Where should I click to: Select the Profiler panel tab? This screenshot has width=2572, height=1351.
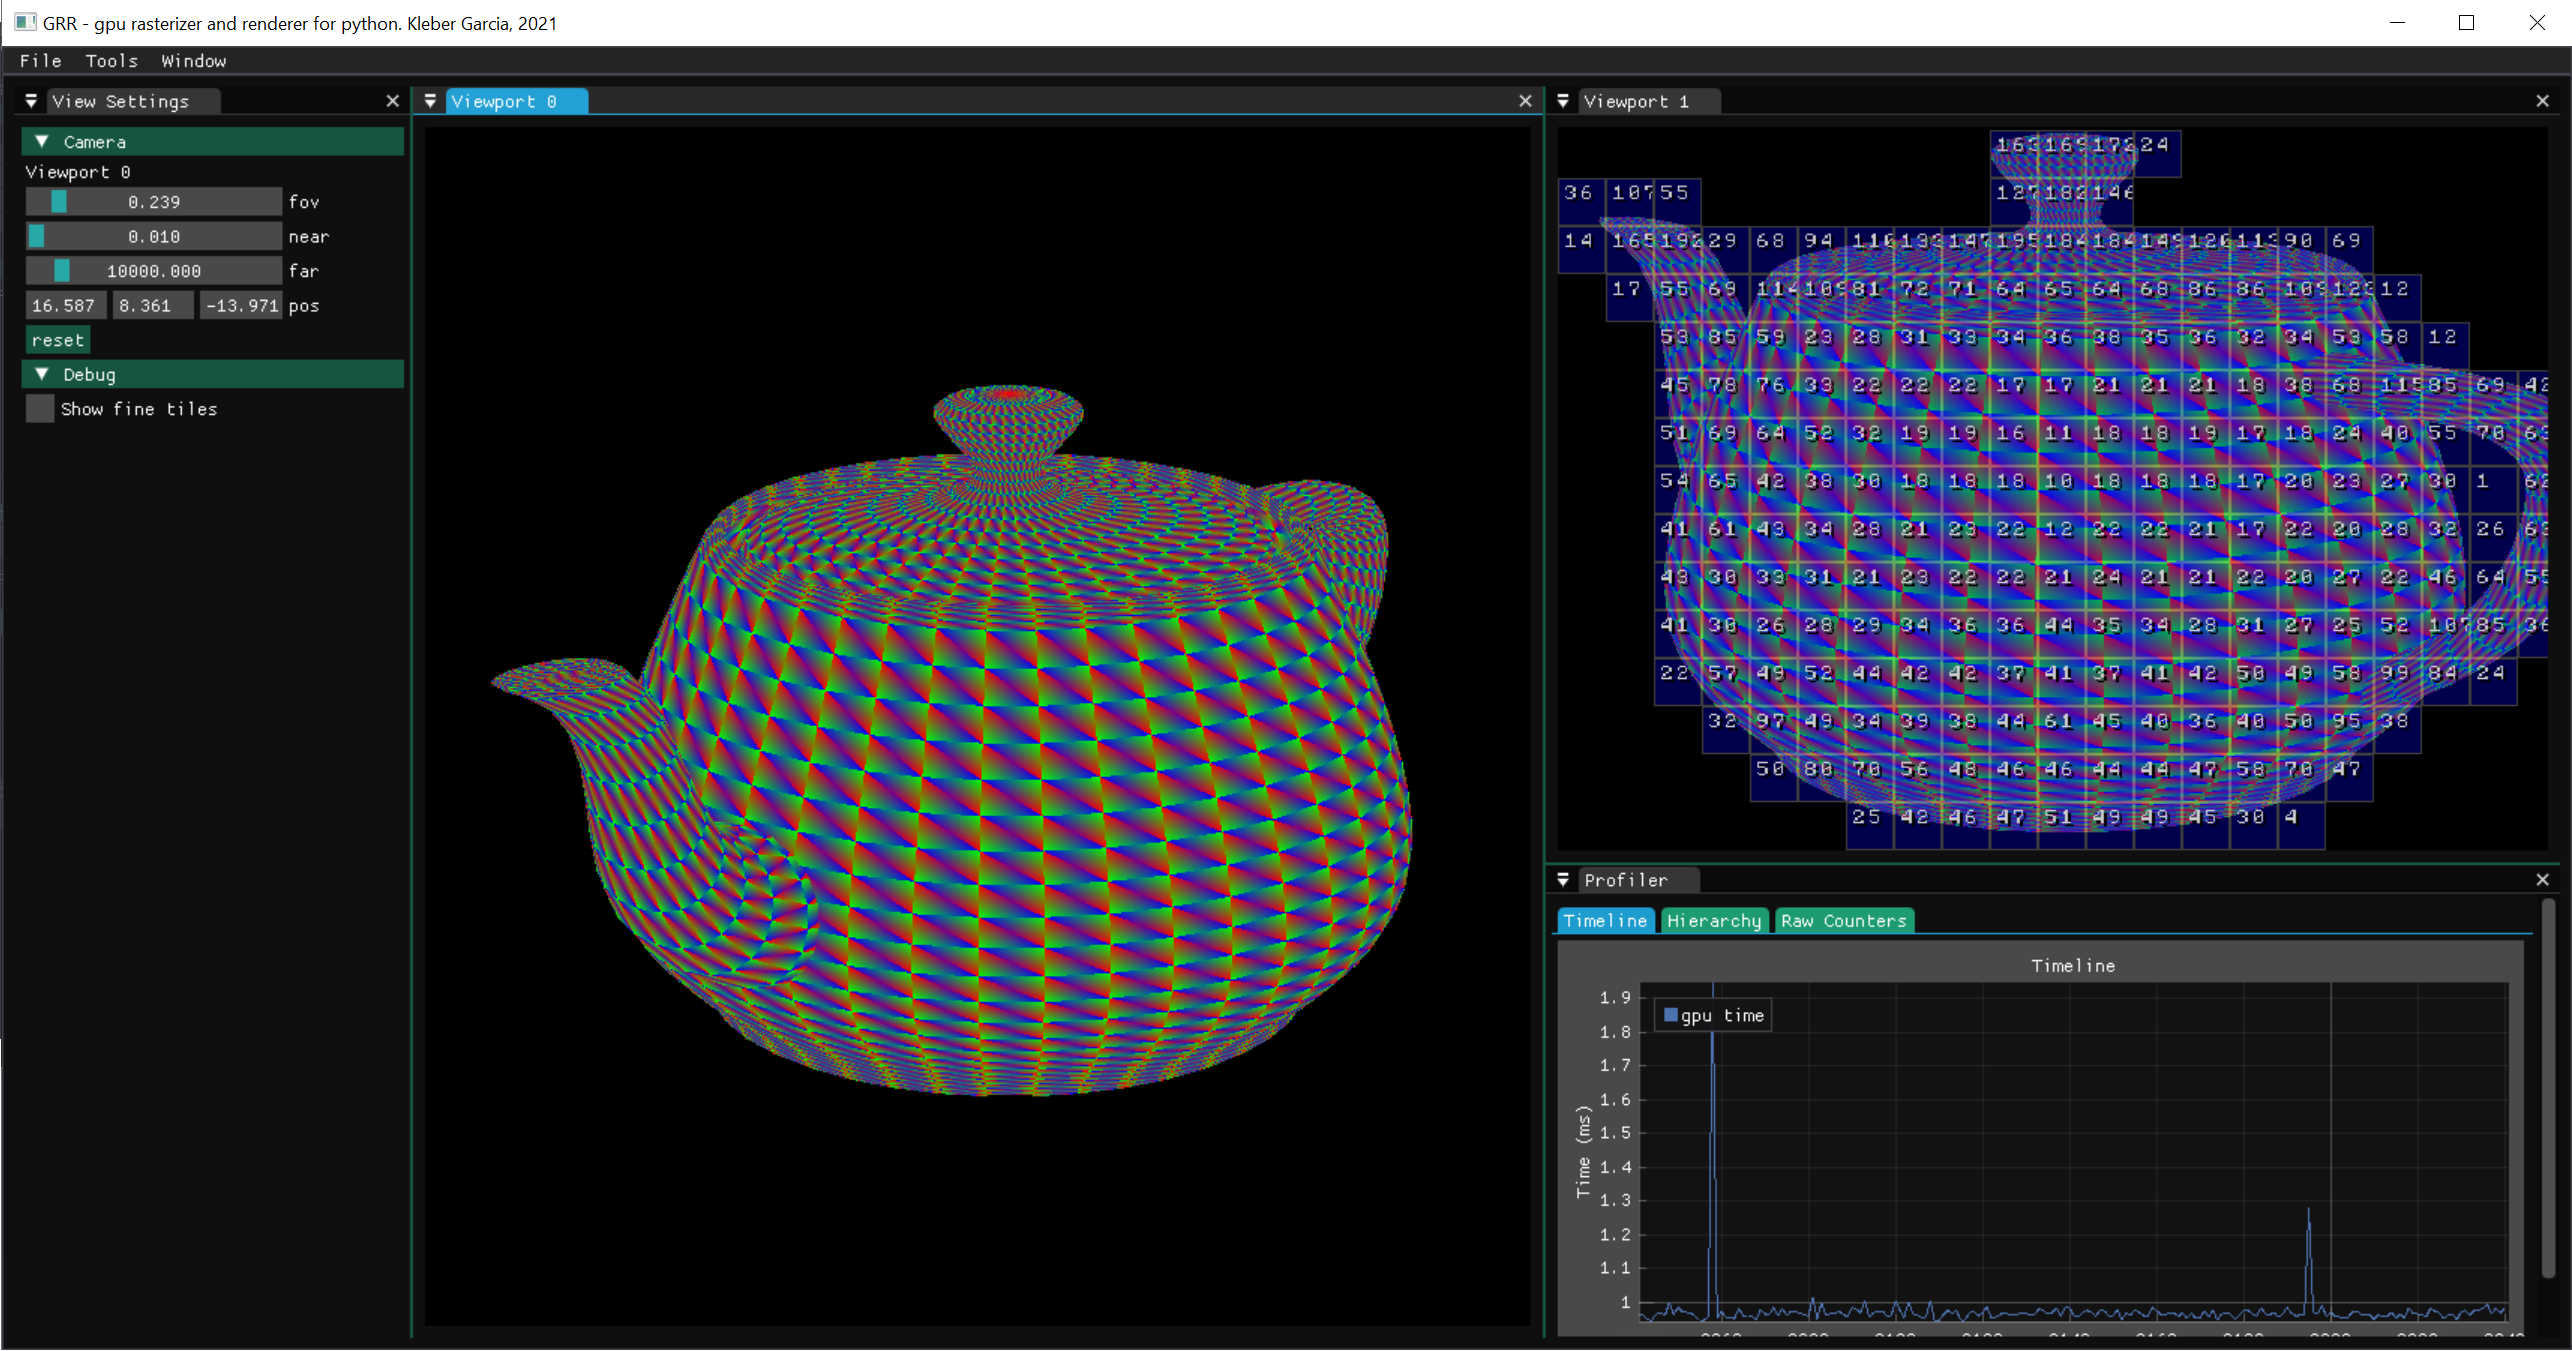[x=1638, y=880]
